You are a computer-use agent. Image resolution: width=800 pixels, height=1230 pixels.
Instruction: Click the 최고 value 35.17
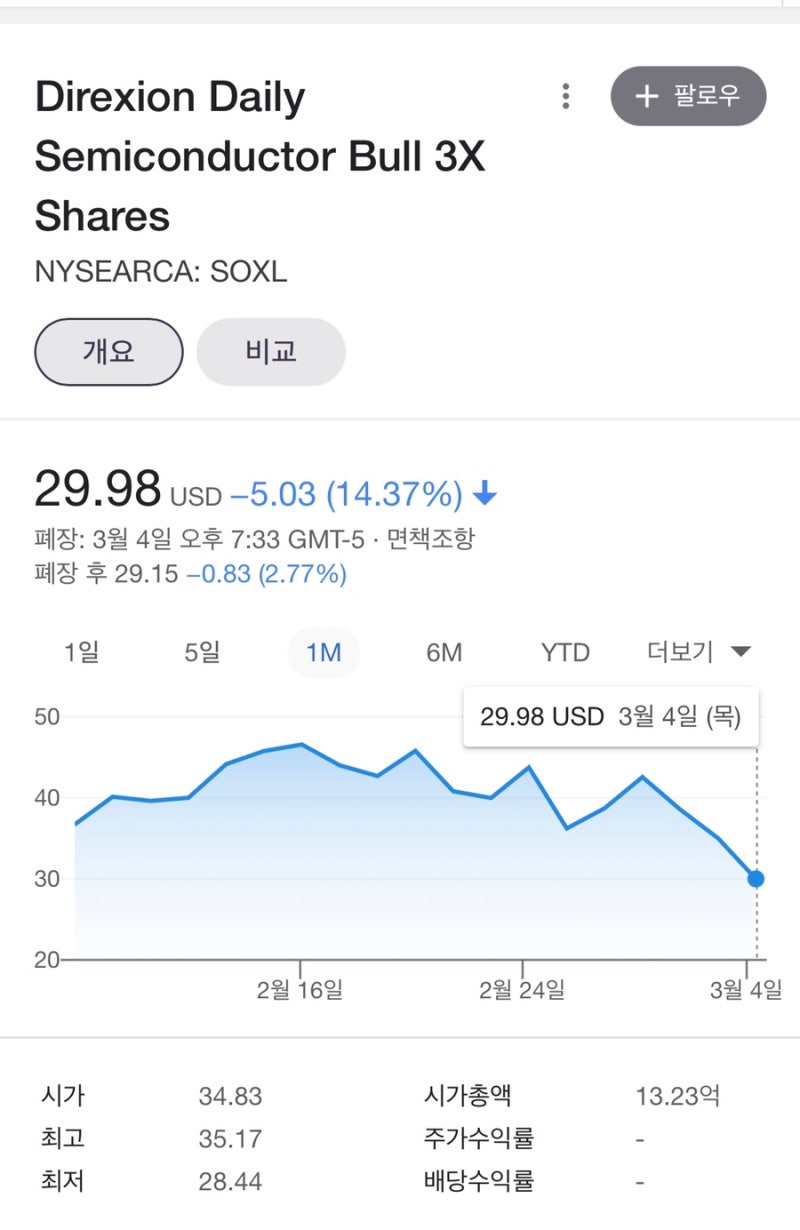(230, 1139)
